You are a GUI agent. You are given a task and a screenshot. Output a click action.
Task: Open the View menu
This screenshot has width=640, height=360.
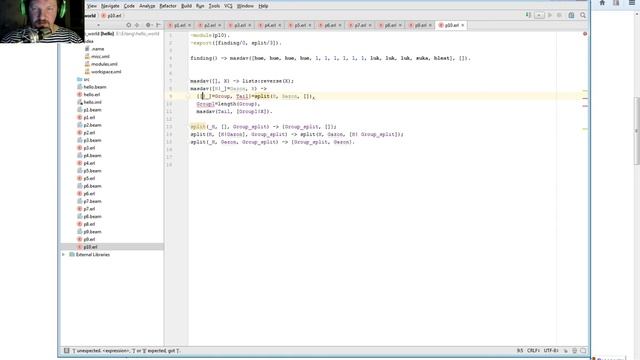point(92,6)
